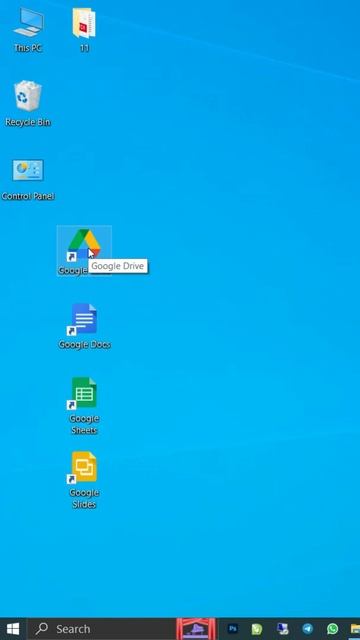Click the "Google Docs" label text
The image size is (360, 640).
tap(84, 344)
